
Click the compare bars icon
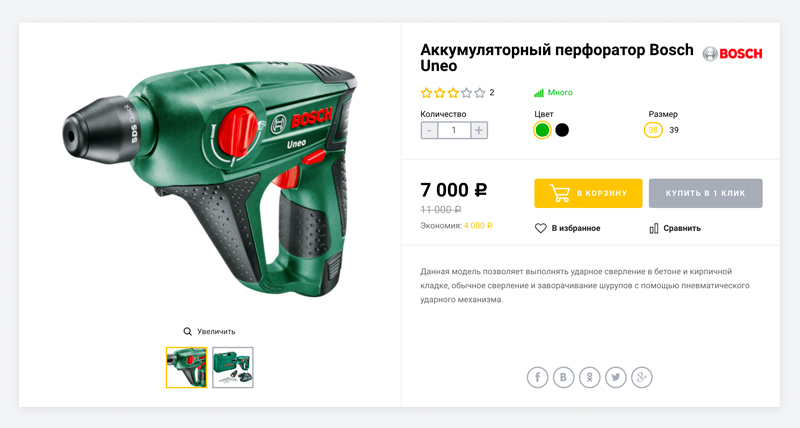click(654, 229)
